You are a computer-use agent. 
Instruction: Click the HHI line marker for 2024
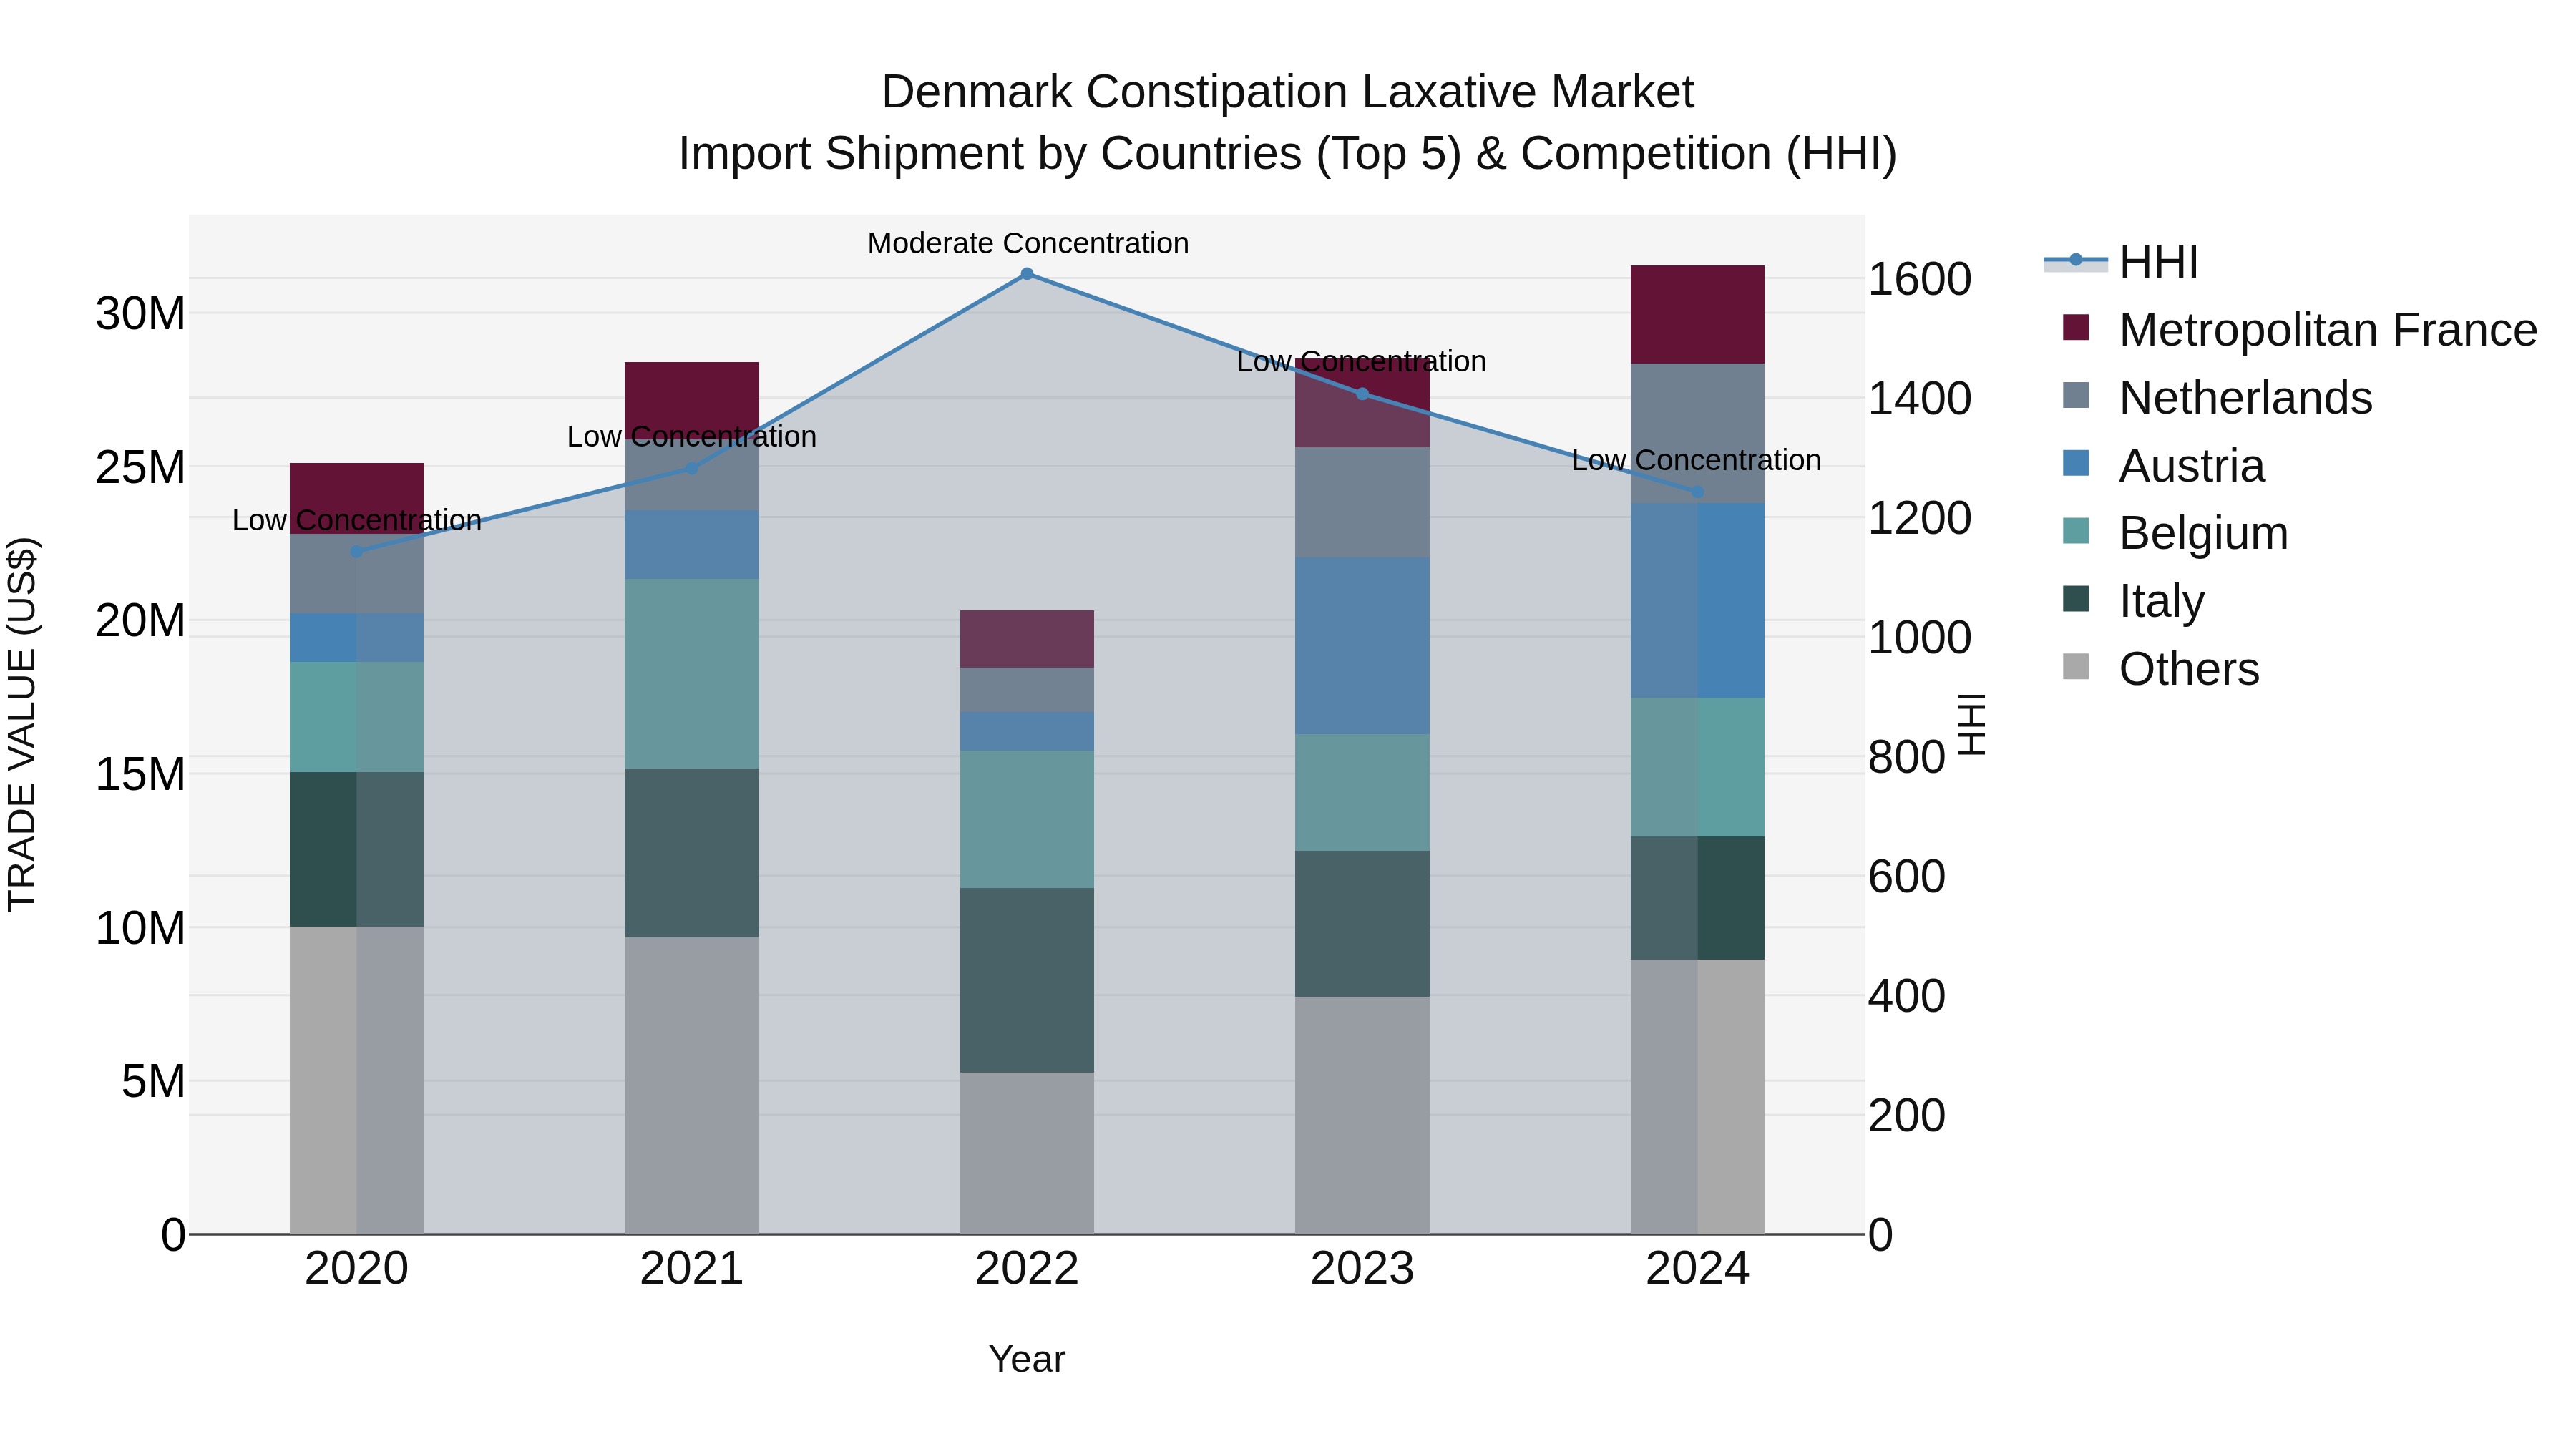(x=1697, y=491)
